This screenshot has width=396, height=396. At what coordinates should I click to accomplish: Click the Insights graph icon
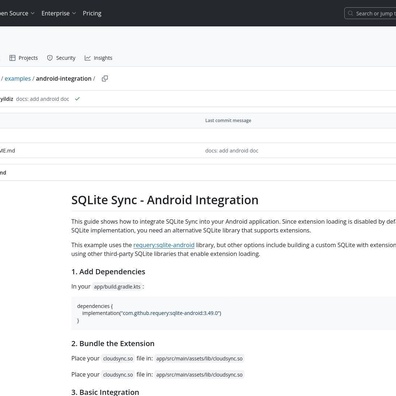(x=87, y=58)
